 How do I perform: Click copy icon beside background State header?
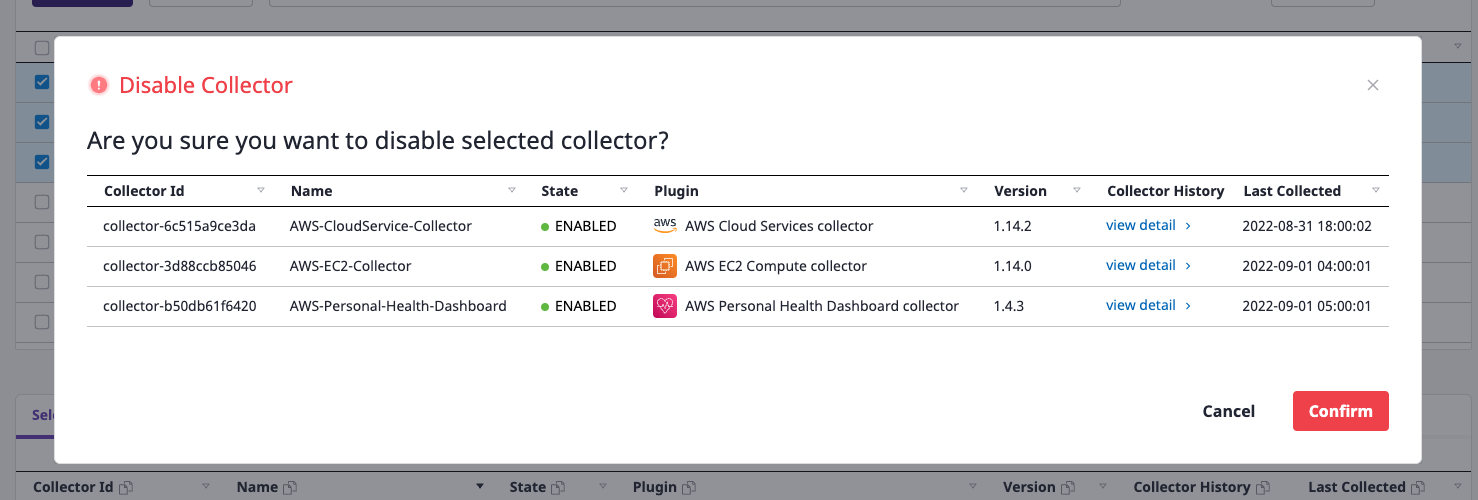pyautogui.click(x=557, y=488)
